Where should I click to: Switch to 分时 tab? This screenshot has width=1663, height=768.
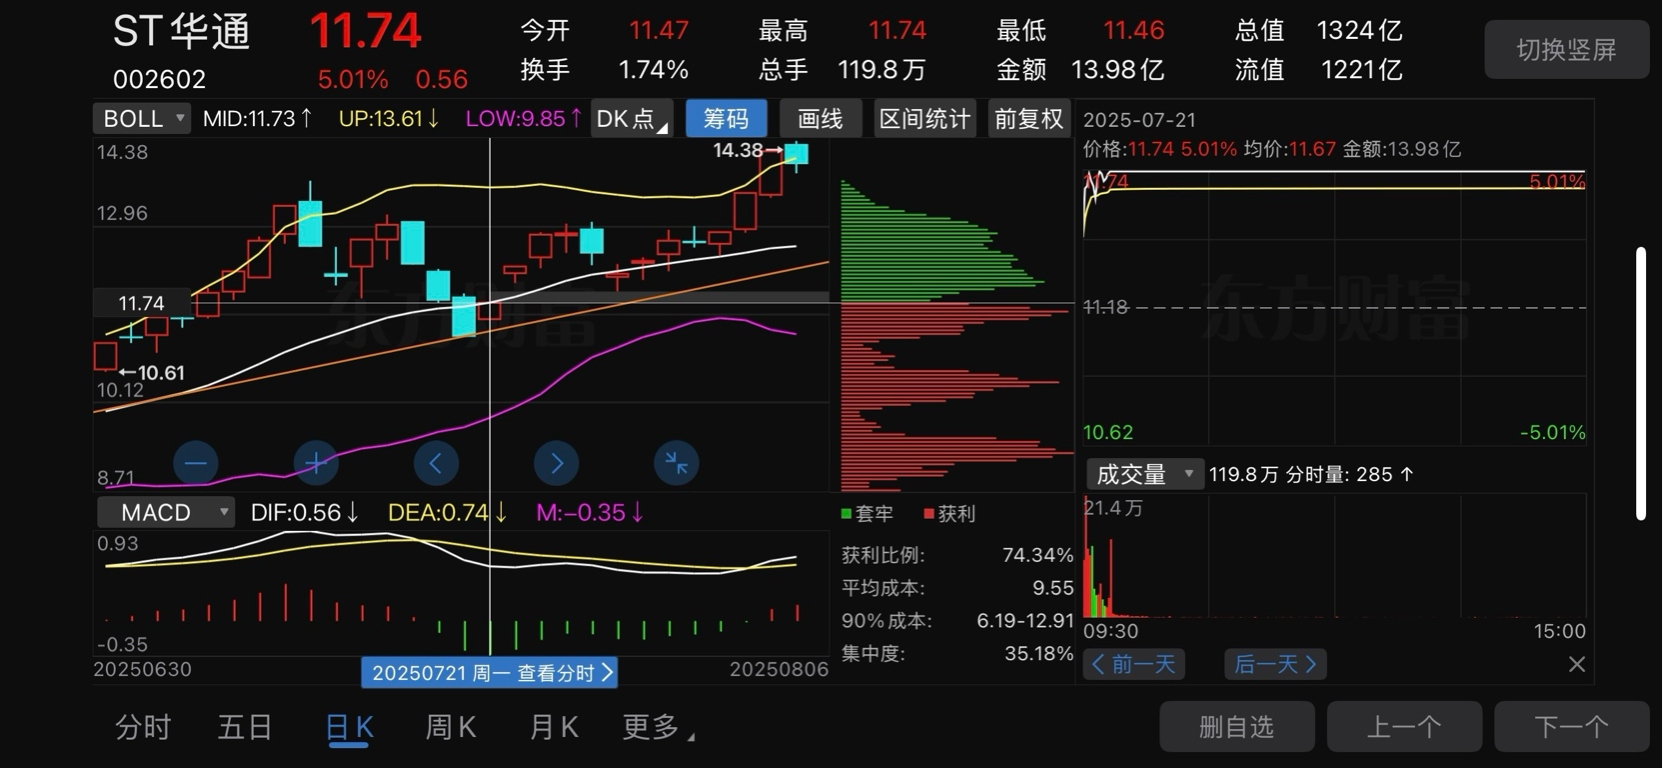[143, 727]
